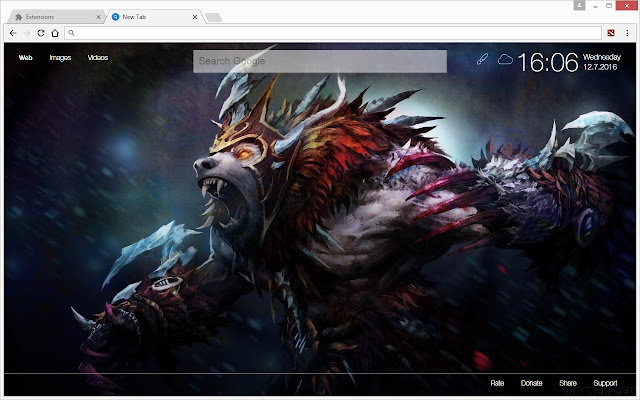The width and height of the screenshot is (640, 400).
Task: Close the New Tab tab
Action: (x=195, y=17)
